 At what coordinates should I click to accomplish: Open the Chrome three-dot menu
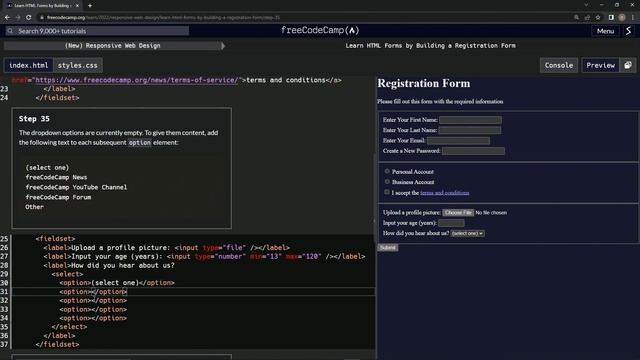pyautogui.click(x=633, y=18)
